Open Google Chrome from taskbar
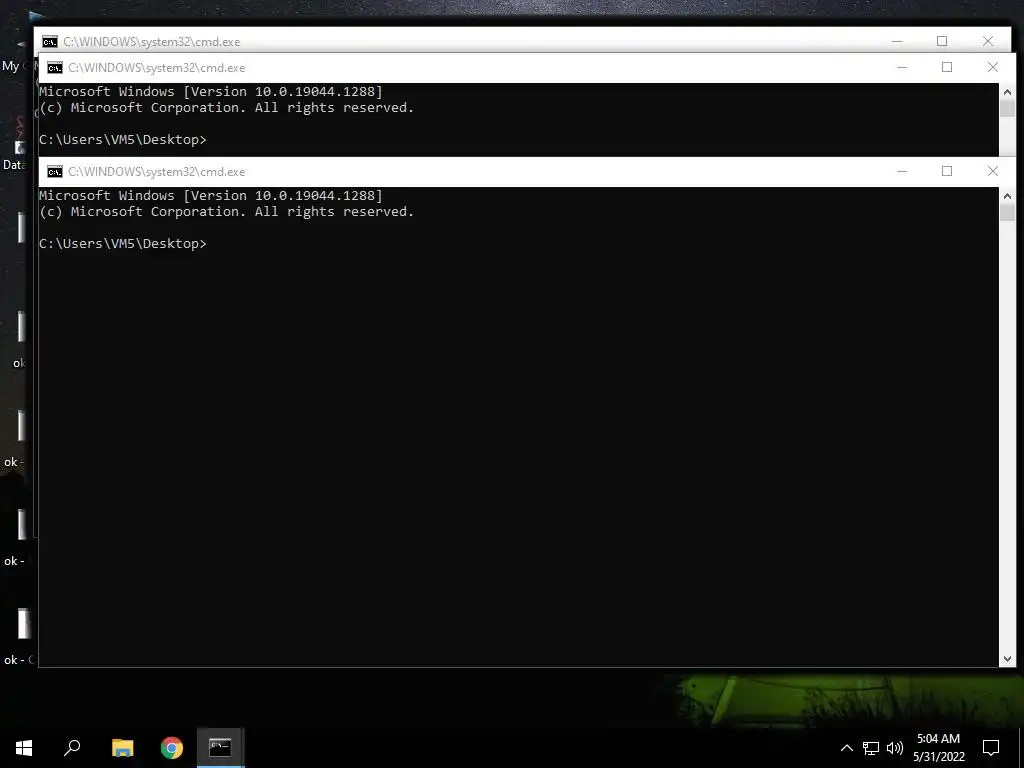 point(172,748)
